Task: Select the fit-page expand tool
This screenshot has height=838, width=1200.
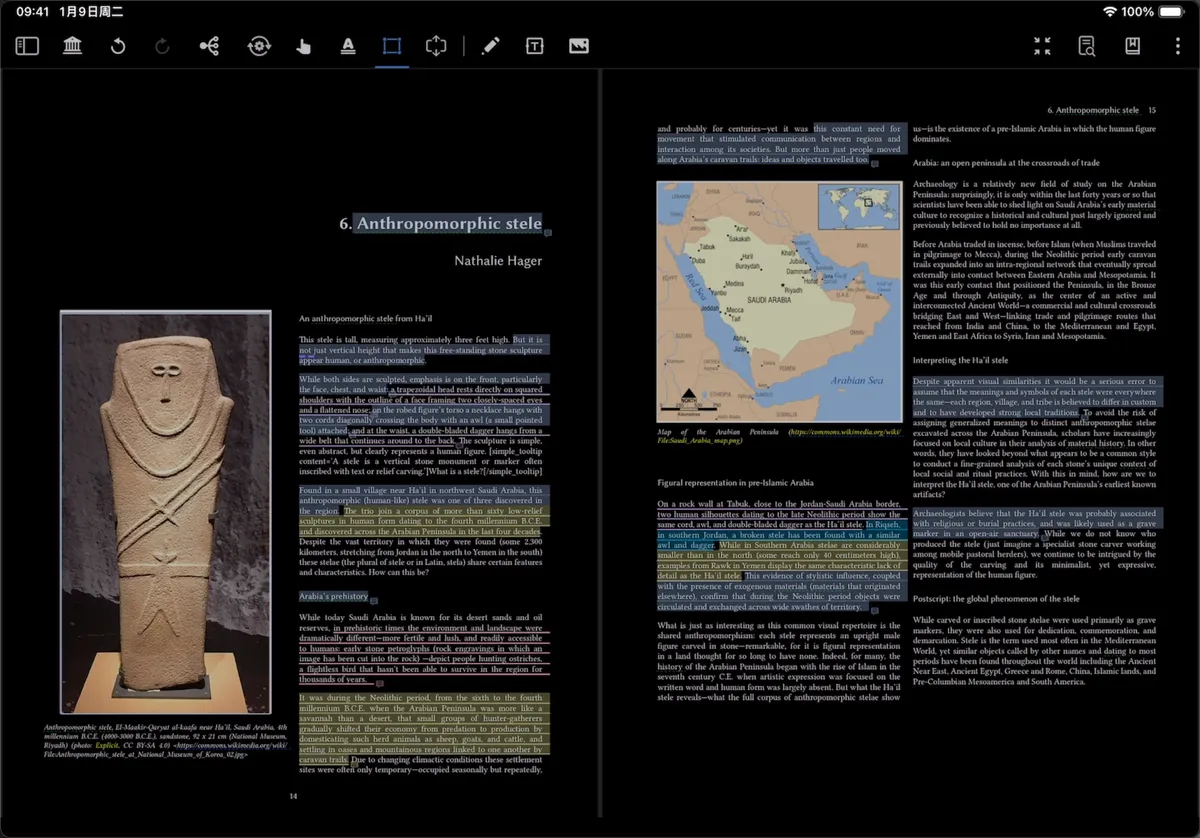Action: [436, 46]
